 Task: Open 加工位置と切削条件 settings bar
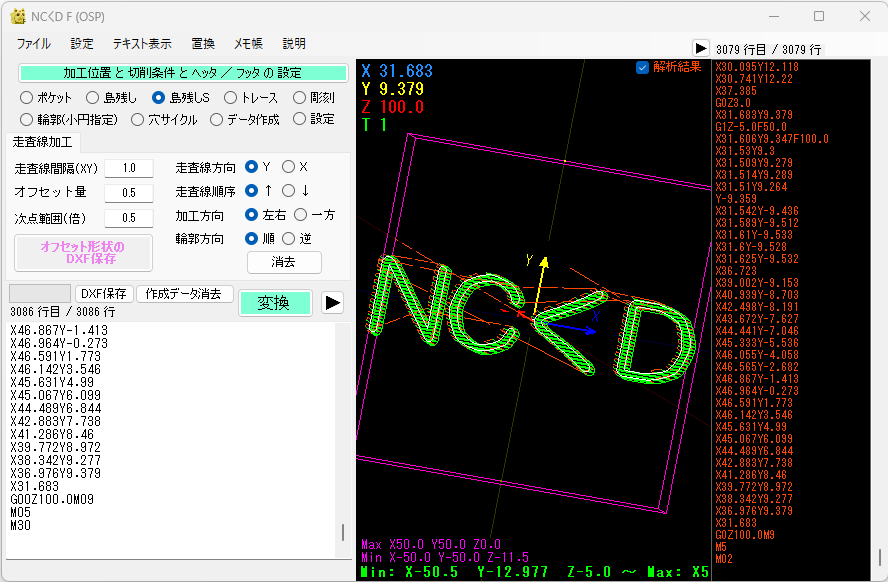[x=183, y=73]
